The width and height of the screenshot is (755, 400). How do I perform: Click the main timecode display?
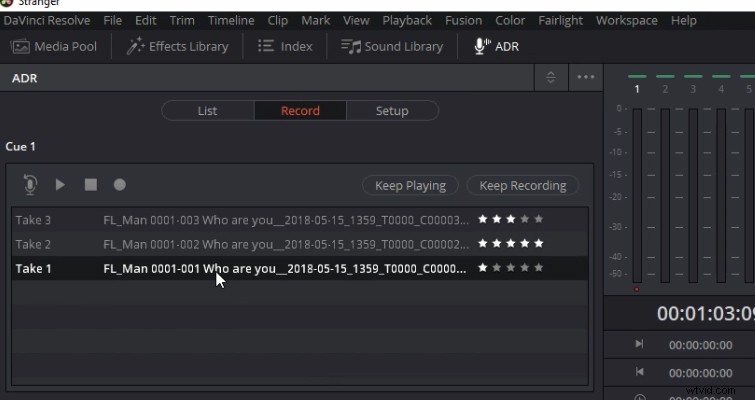click(x=705, y=313)
